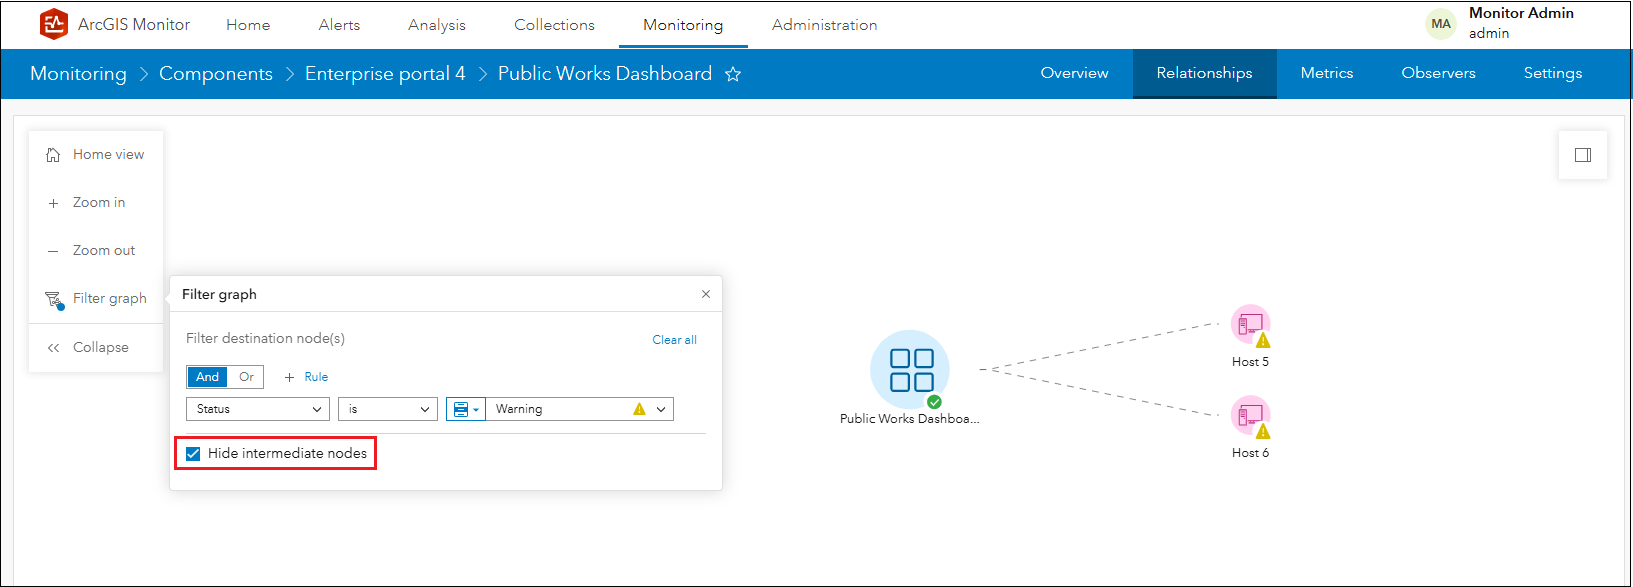The width and height of the screenshot is (1633, 587).
Task: Switch to the Relationships tab
Action: pos(1204,73)
